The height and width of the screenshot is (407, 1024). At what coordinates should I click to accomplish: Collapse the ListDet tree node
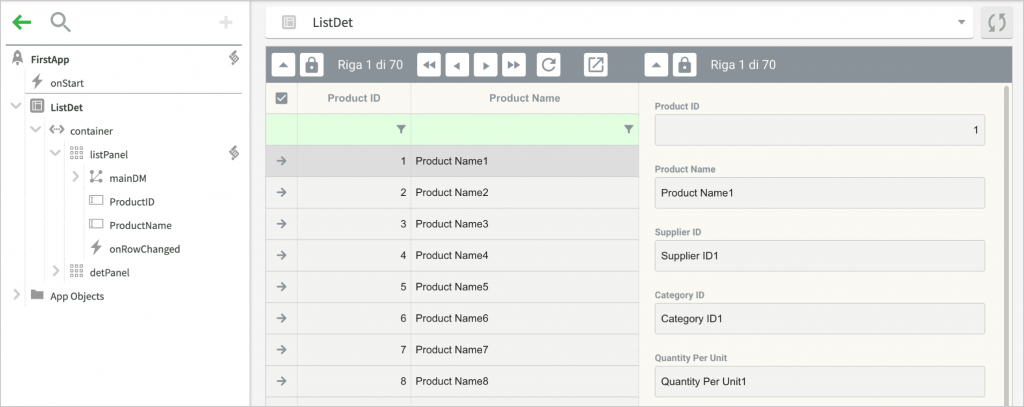tap(16, 106)
